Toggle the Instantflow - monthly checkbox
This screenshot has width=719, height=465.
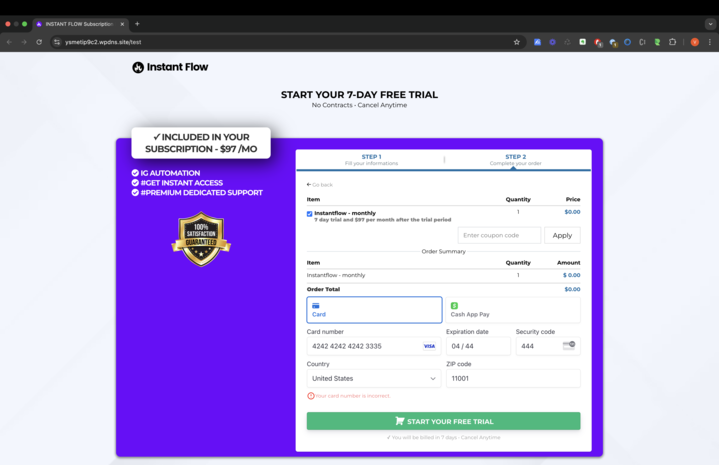pyautogui.click(x=310, y=214)
